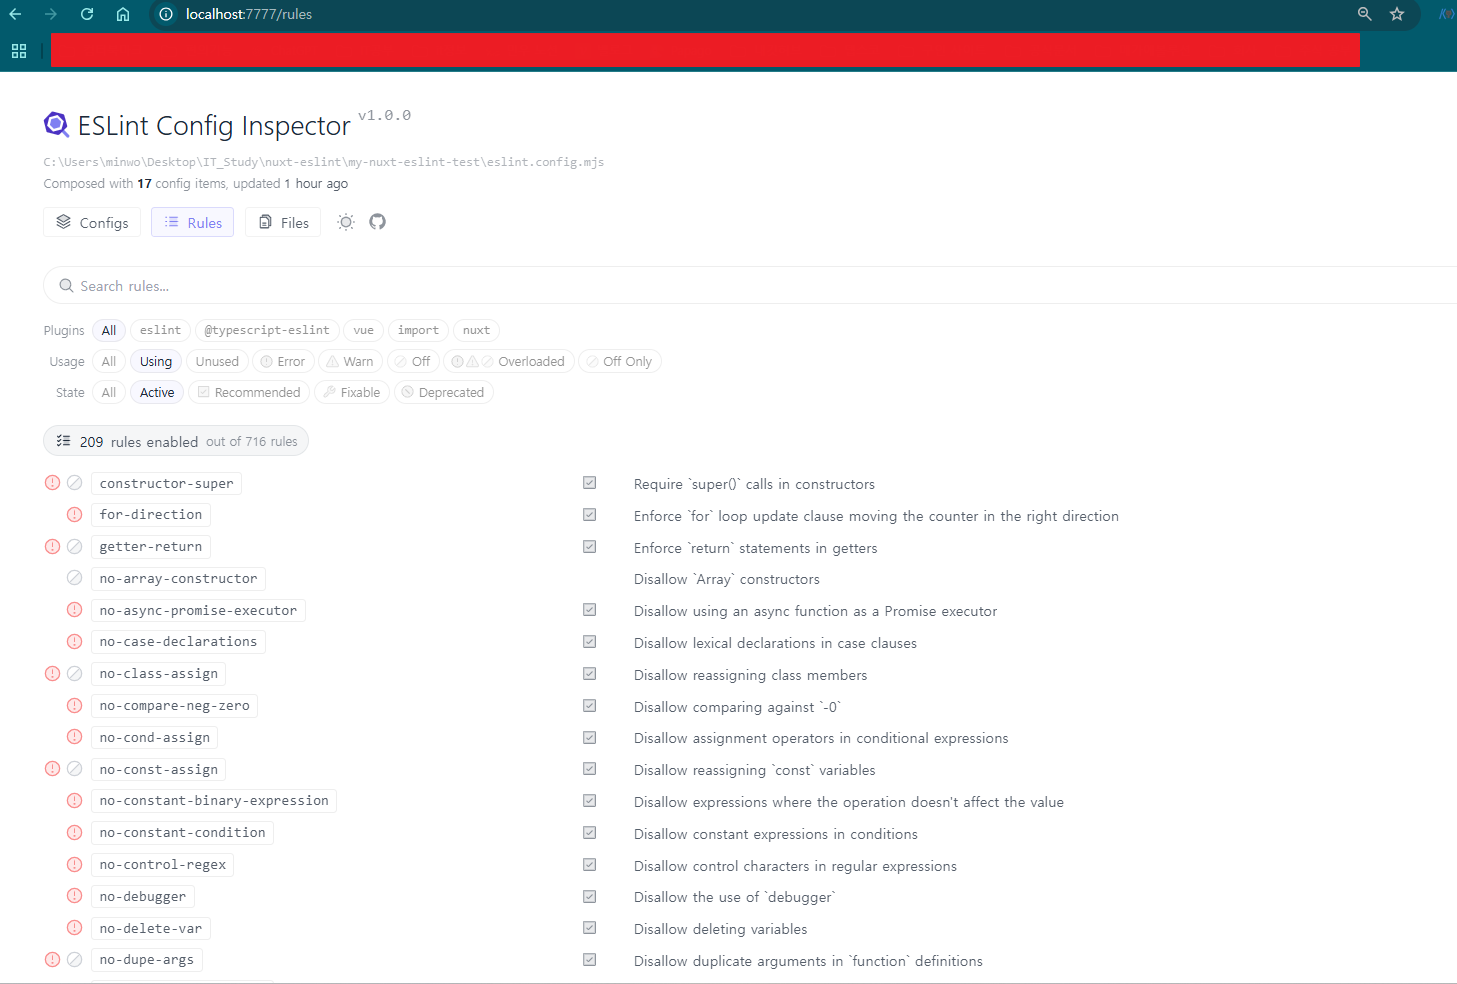Viewport: 1457px width, 984px height.
Task: Filter usage by Overloaded rules
Action: (x=509, y=361)
